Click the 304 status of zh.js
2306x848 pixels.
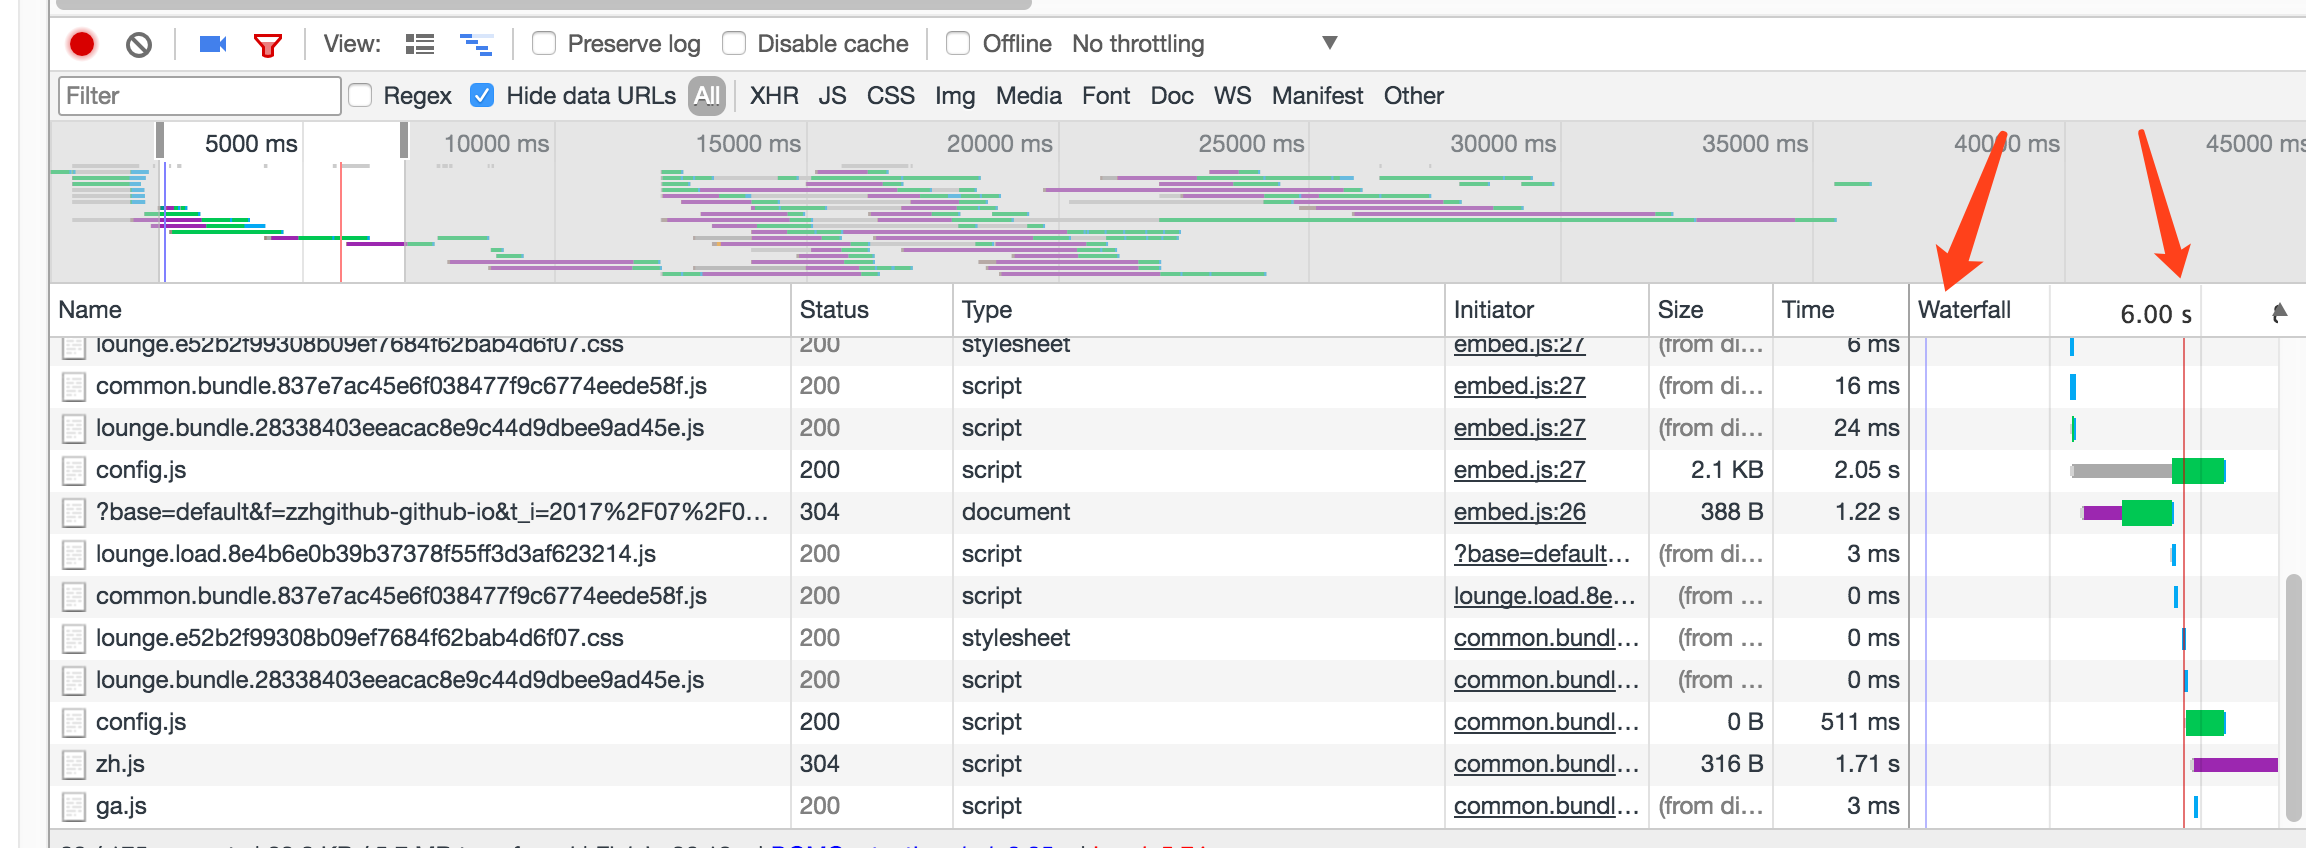click(x=820, y=764)
